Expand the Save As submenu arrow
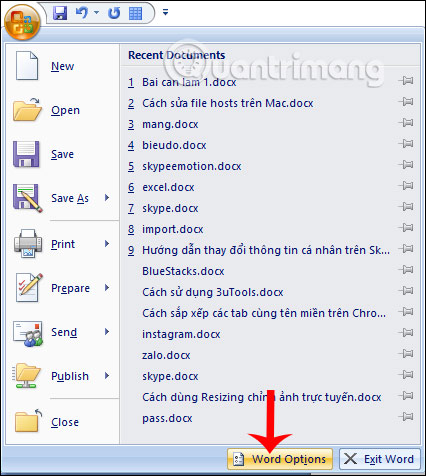Viewport: 426px width, 476px height. pyautogui.click(x=107, y=198)
